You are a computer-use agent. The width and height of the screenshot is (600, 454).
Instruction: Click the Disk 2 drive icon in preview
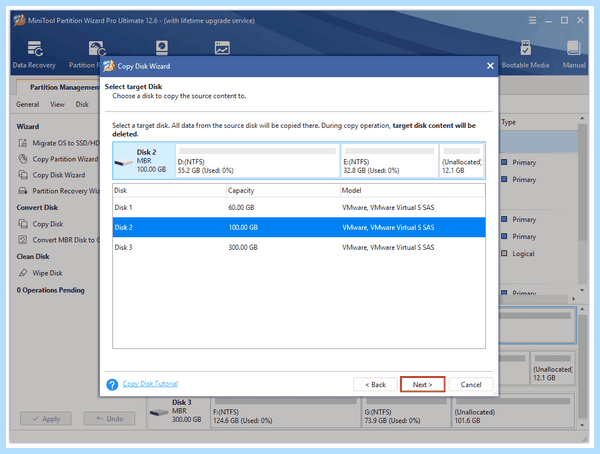(124, 162)
